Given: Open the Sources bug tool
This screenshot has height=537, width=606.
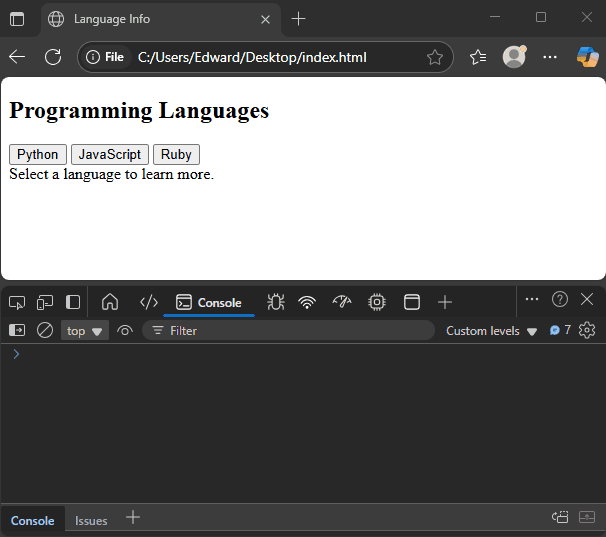Looking at the screenshot, I should [x=276, y=302].
